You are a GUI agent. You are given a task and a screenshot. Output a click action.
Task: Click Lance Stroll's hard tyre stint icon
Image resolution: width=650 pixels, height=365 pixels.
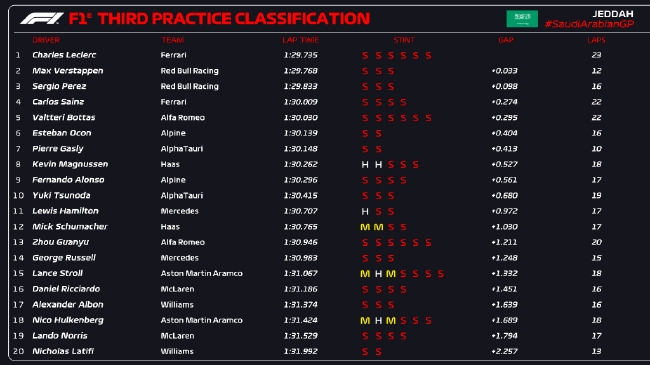point(378,274)
